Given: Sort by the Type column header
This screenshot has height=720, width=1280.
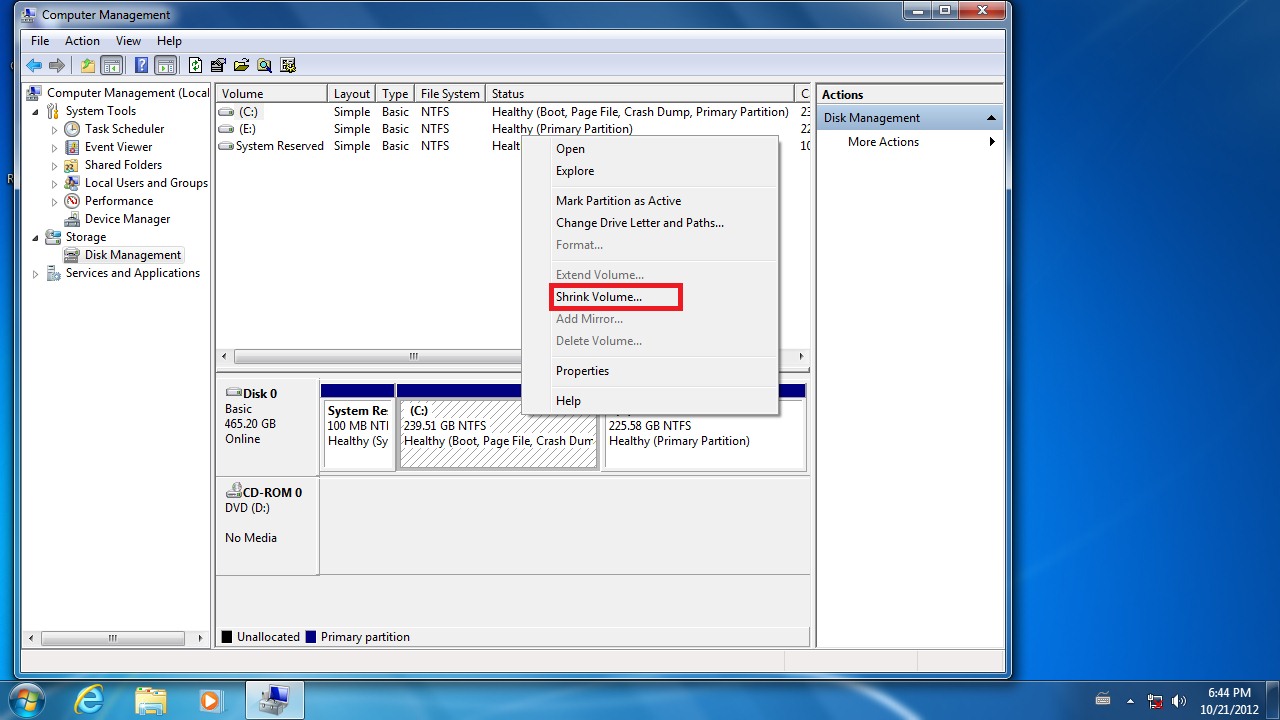Looking at the screenshot, I should (396, 94).
